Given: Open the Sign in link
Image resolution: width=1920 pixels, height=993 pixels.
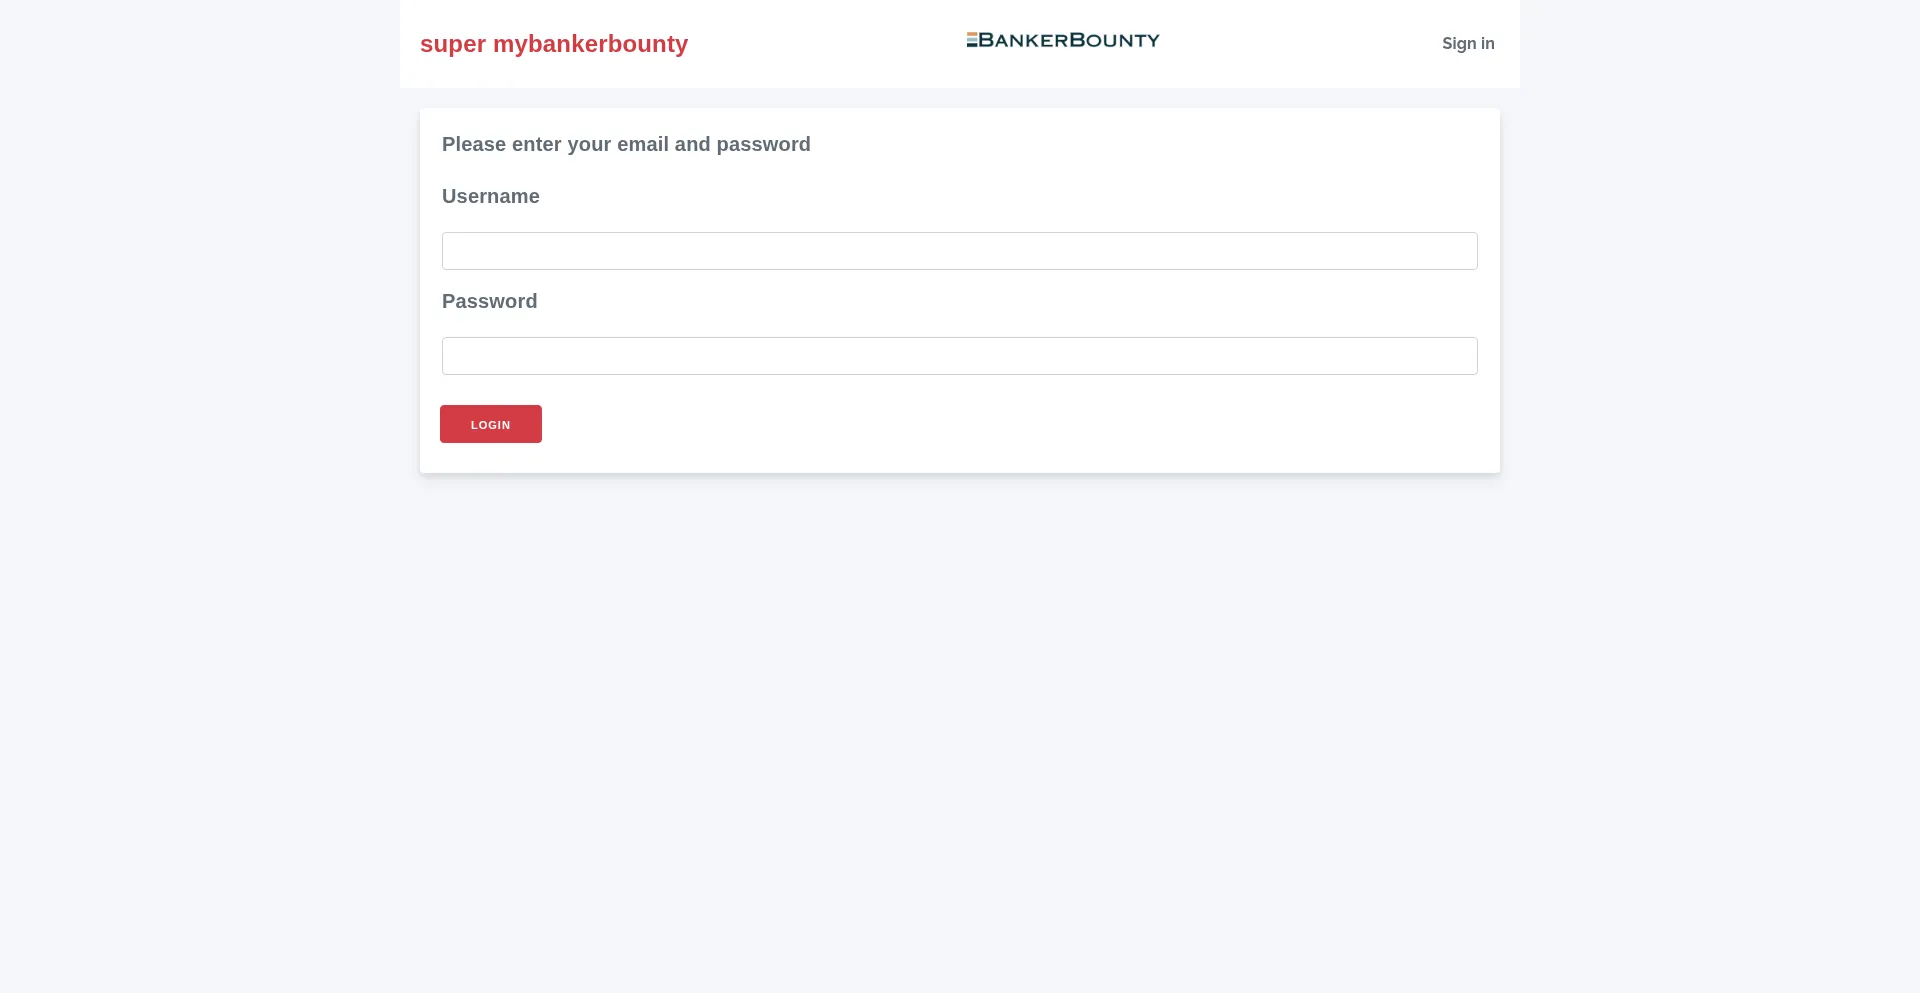Looking at the screenshot, I should [x=1468, y=43].
